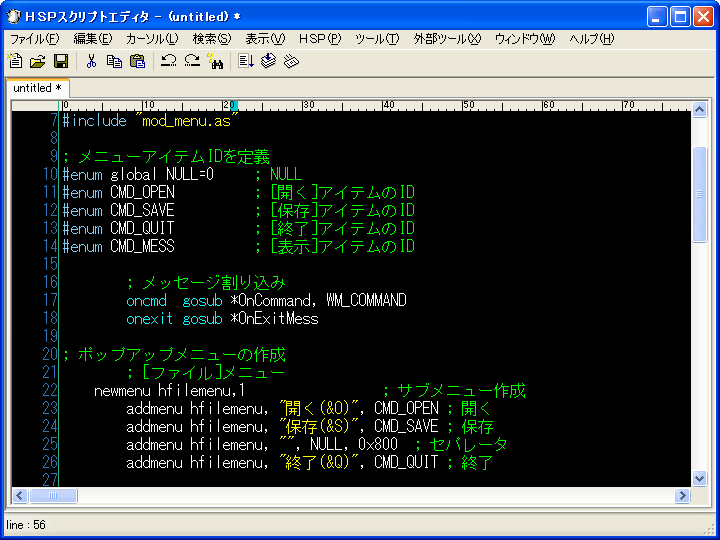This screenshot has height=540, width=720.
Task: Click horizontal scrollbar left arrow
Action: pyautogui.click(x=20, y=495)
